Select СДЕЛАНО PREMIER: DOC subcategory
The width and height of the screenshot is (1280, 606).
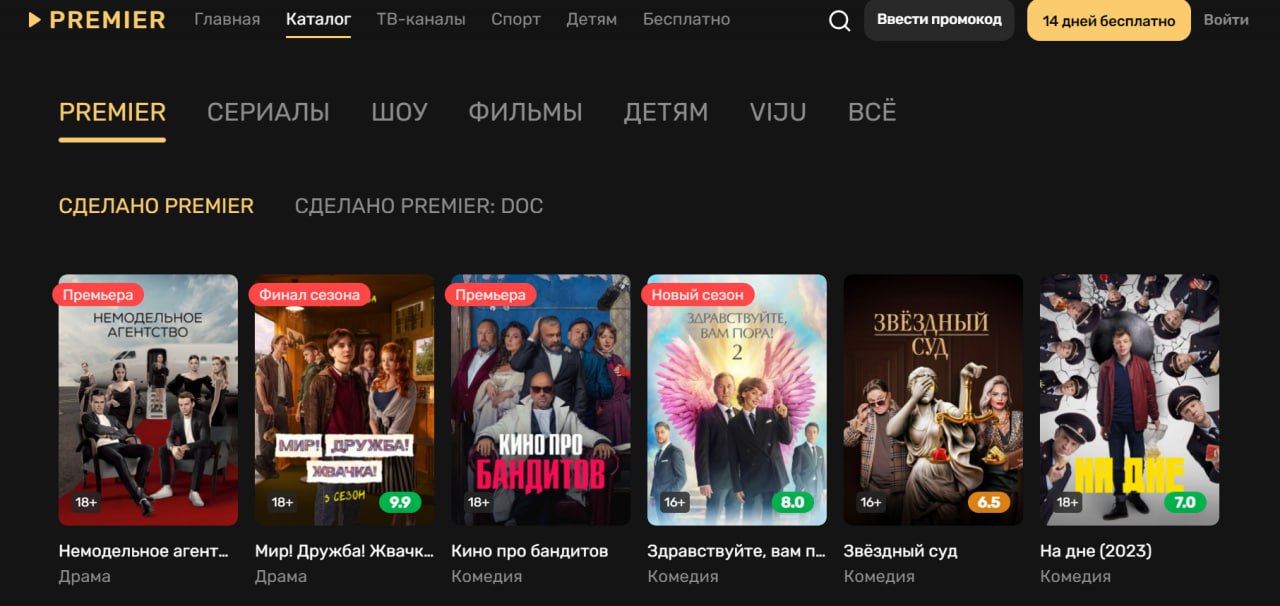point(419,206)
